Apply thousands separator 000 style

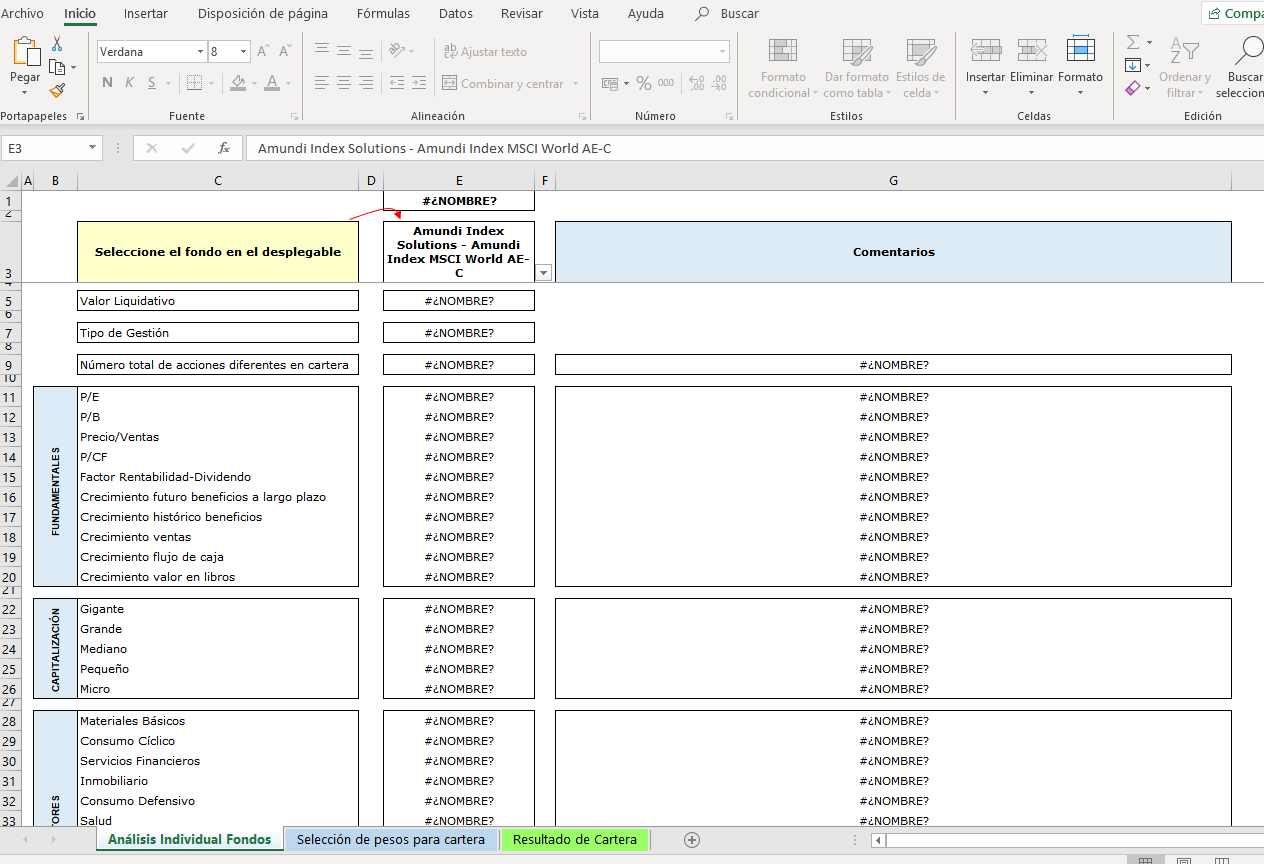[665, 83]
